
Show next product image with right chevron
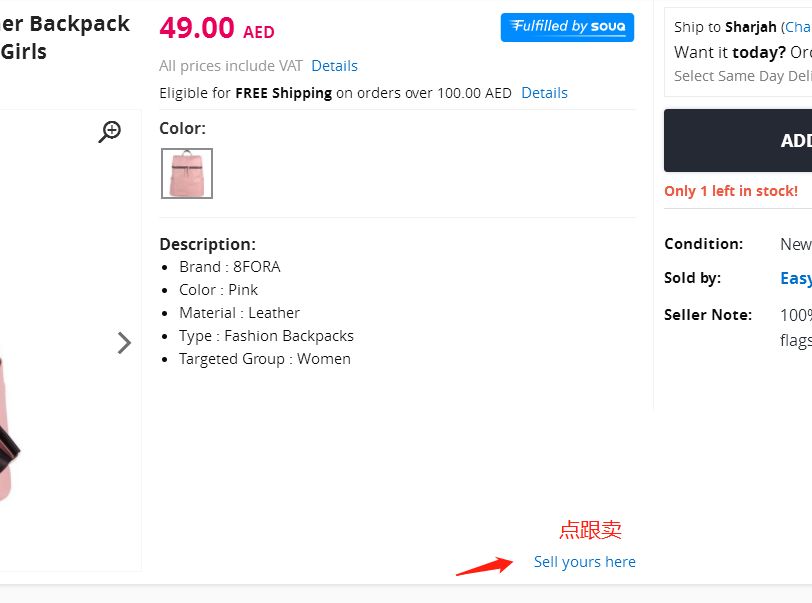pyautogui.click(x=124, y=343)
